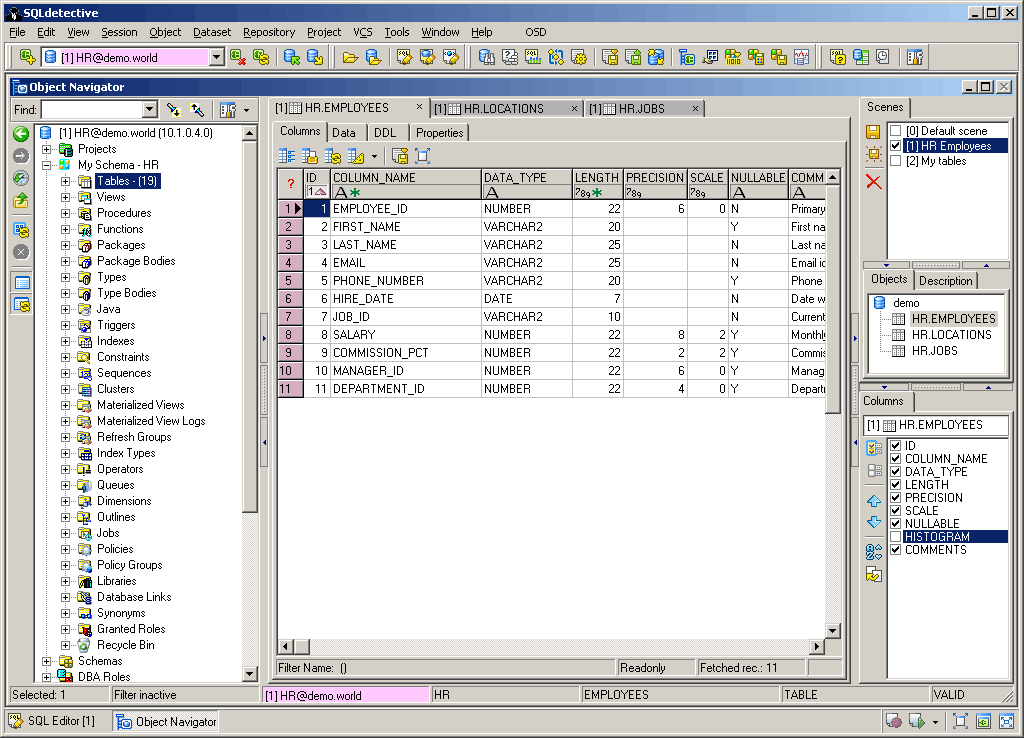
Task: Click the maximize grid view icon
Action: (x=421, y=155)
